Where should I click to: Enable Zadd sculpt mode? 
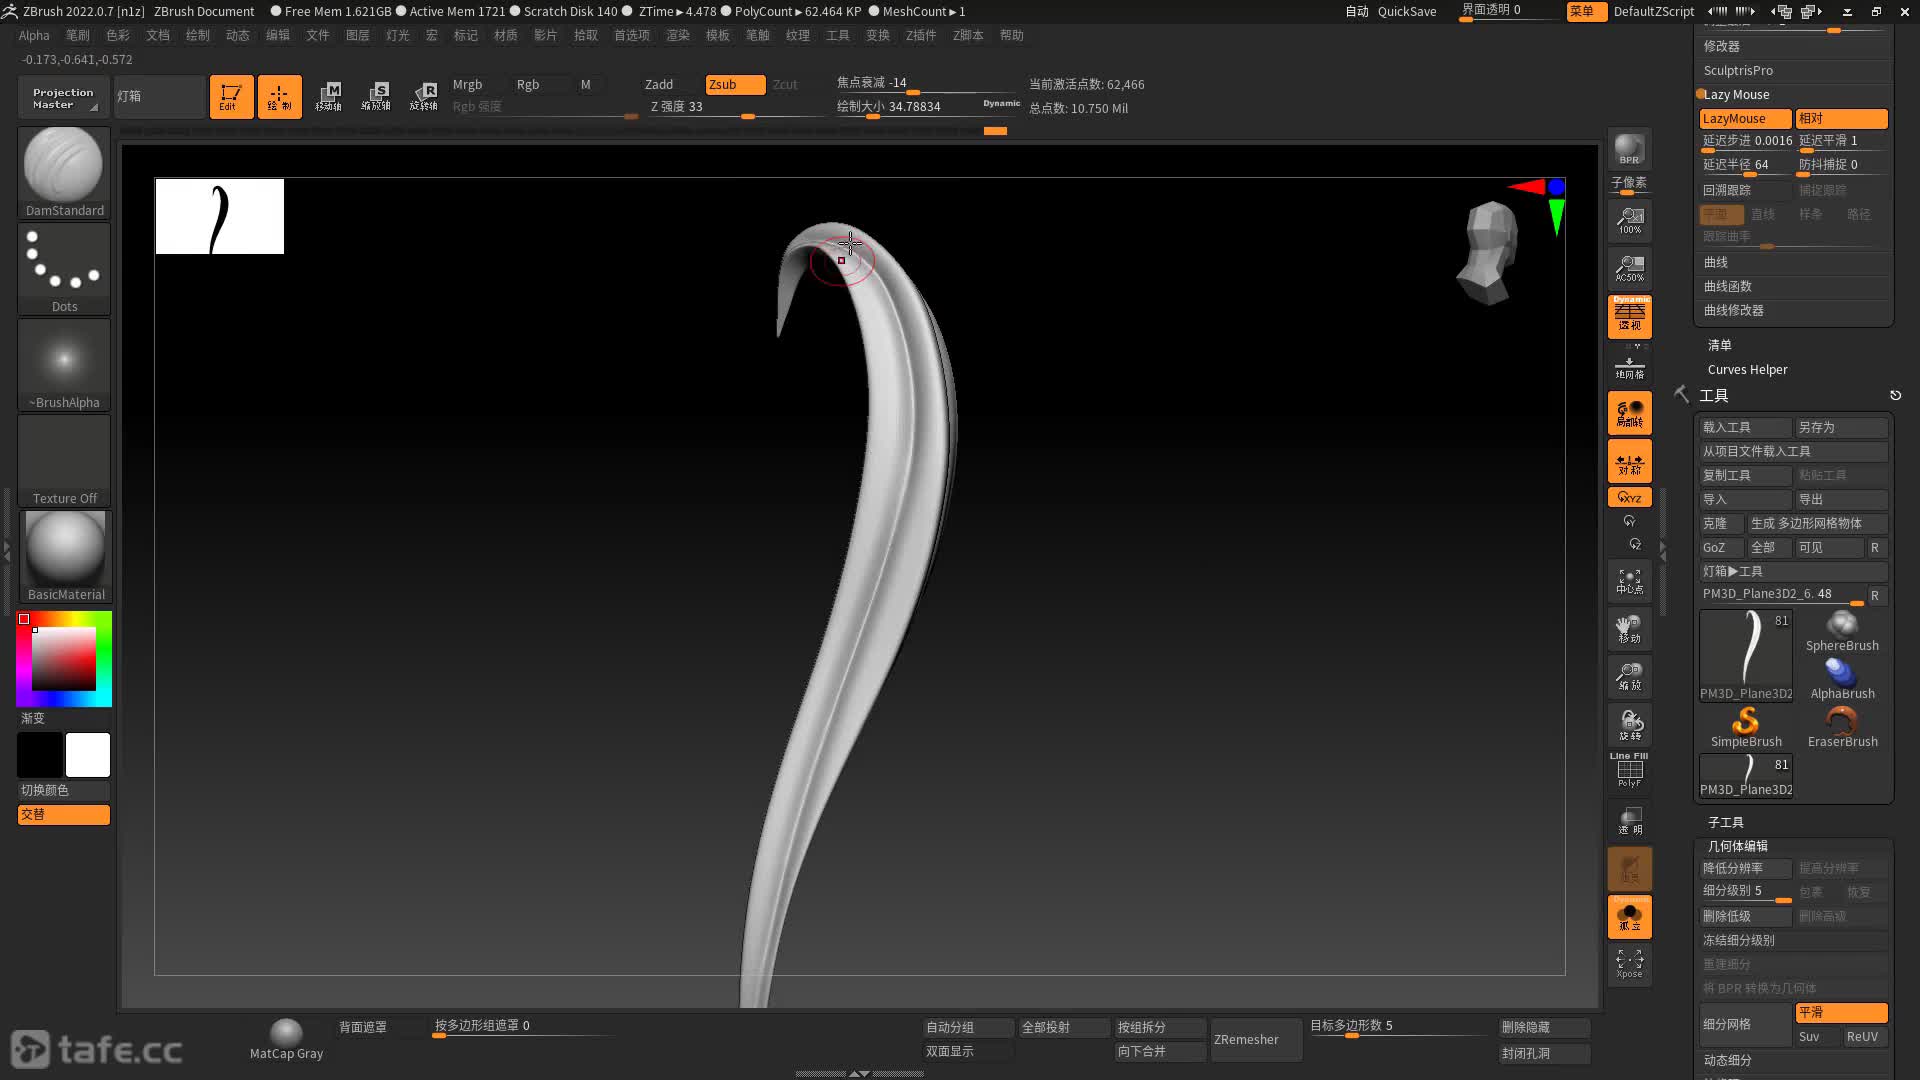(x=659, y=84)
